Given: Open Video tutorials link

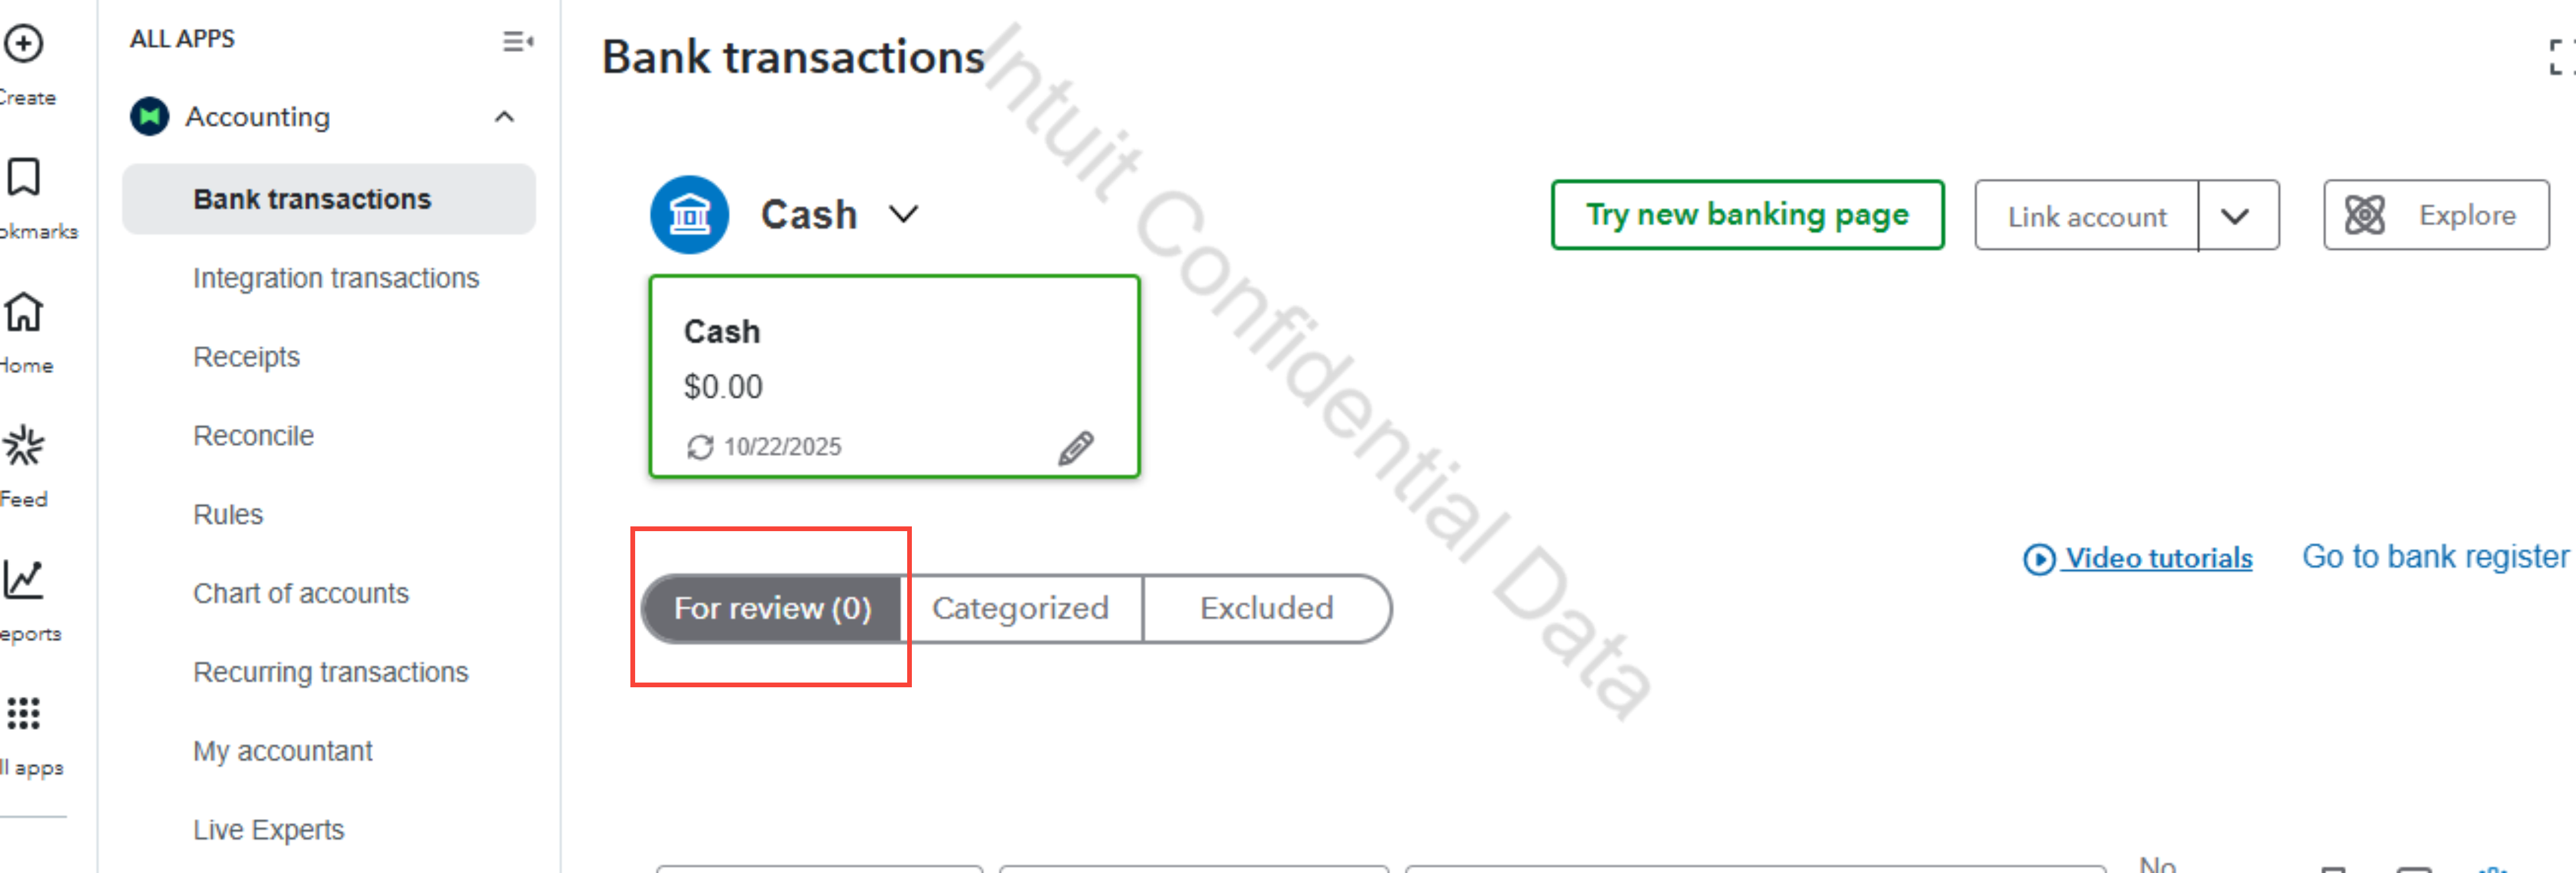Looking at the screenshot, I should (x=2157, y=558).
